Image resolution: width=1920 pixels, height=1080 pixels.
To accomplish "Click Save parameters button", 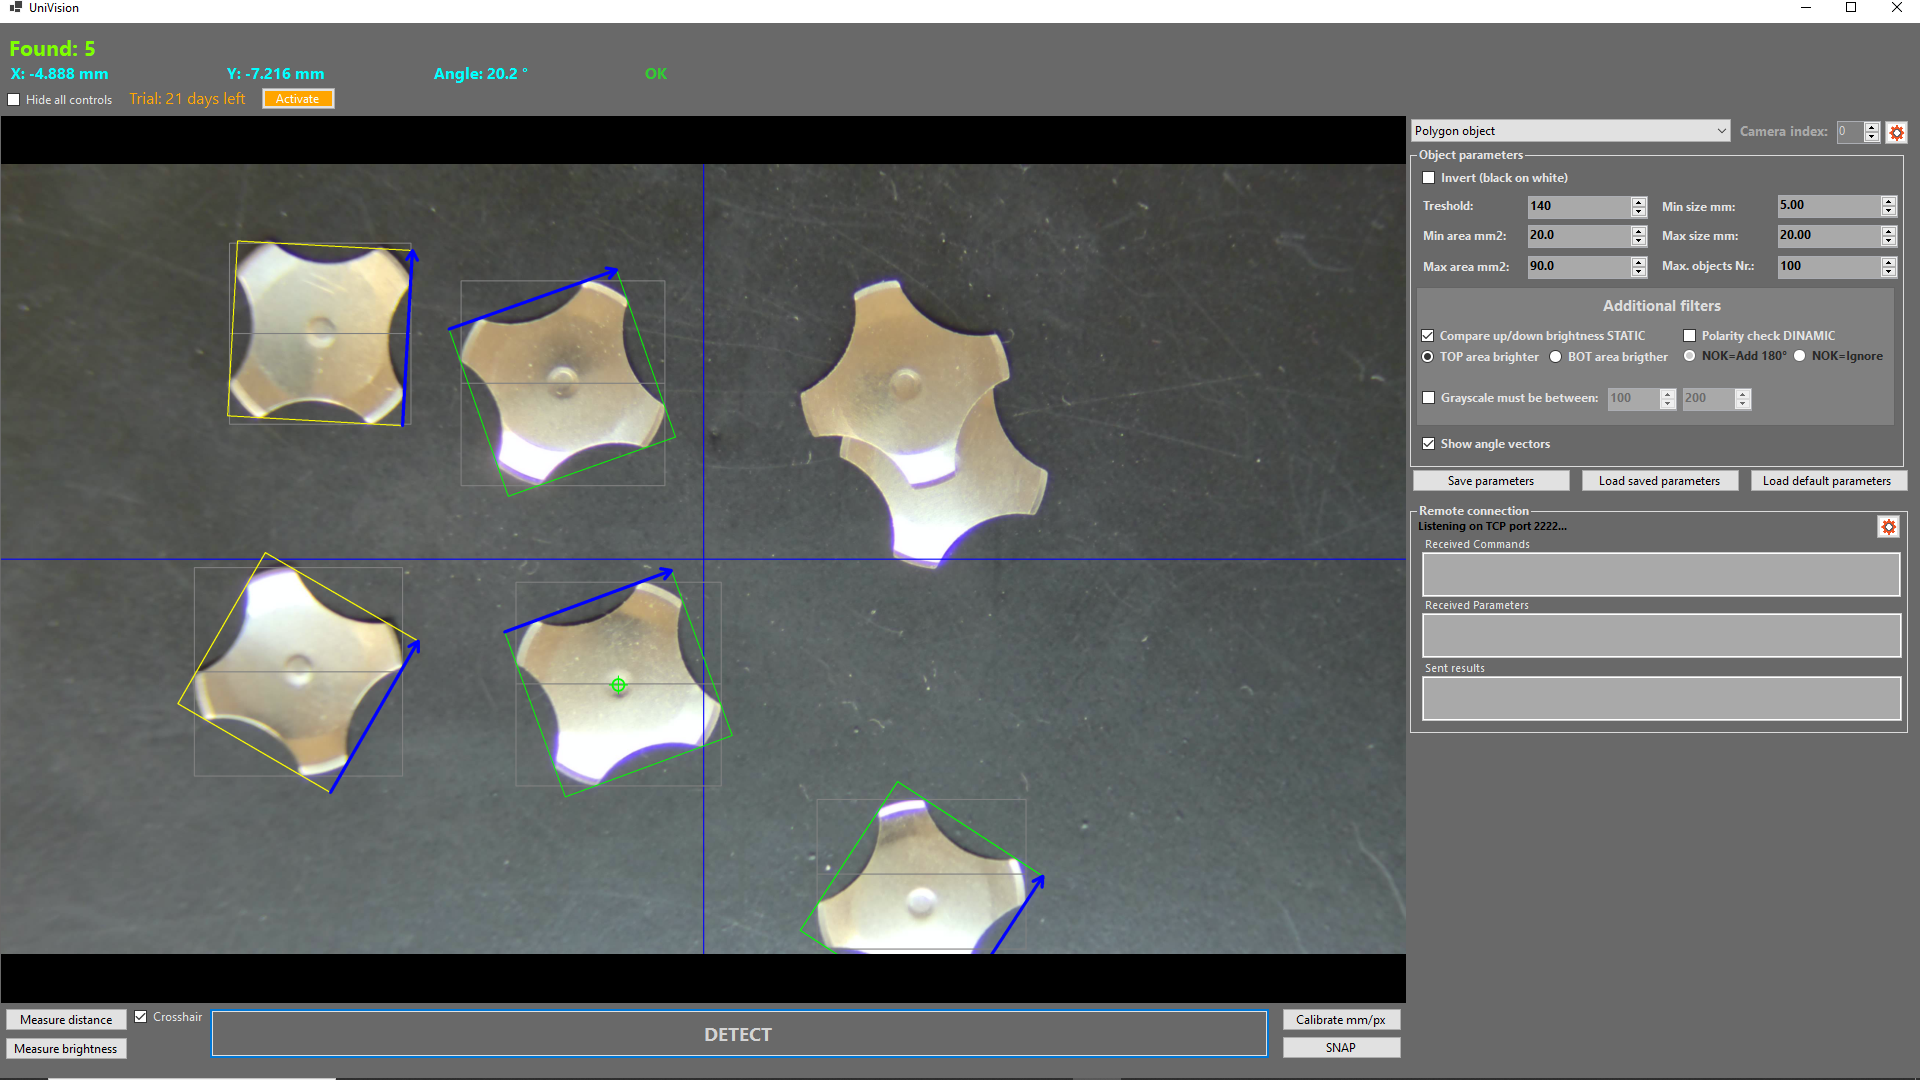I will pyautogui.click(x=1490, y=481).
